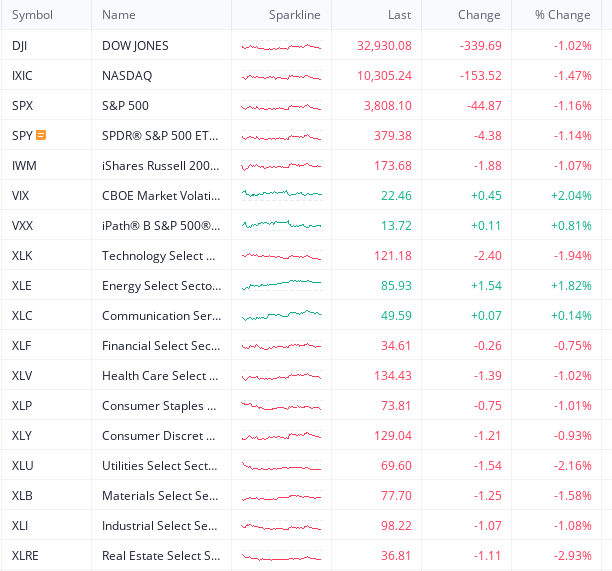Click the Industrial Select name
The height and width of the screenshot is (571, 612).
(x=159, y=526)
